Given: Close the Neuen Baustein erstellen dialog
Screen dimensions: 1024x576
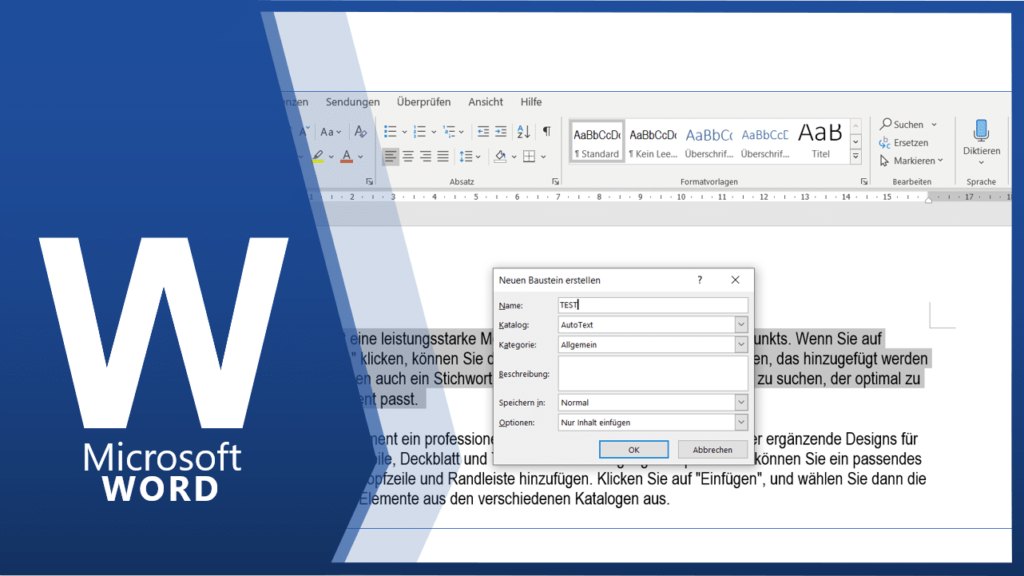Looking at the screenshot, I should 735,280.
